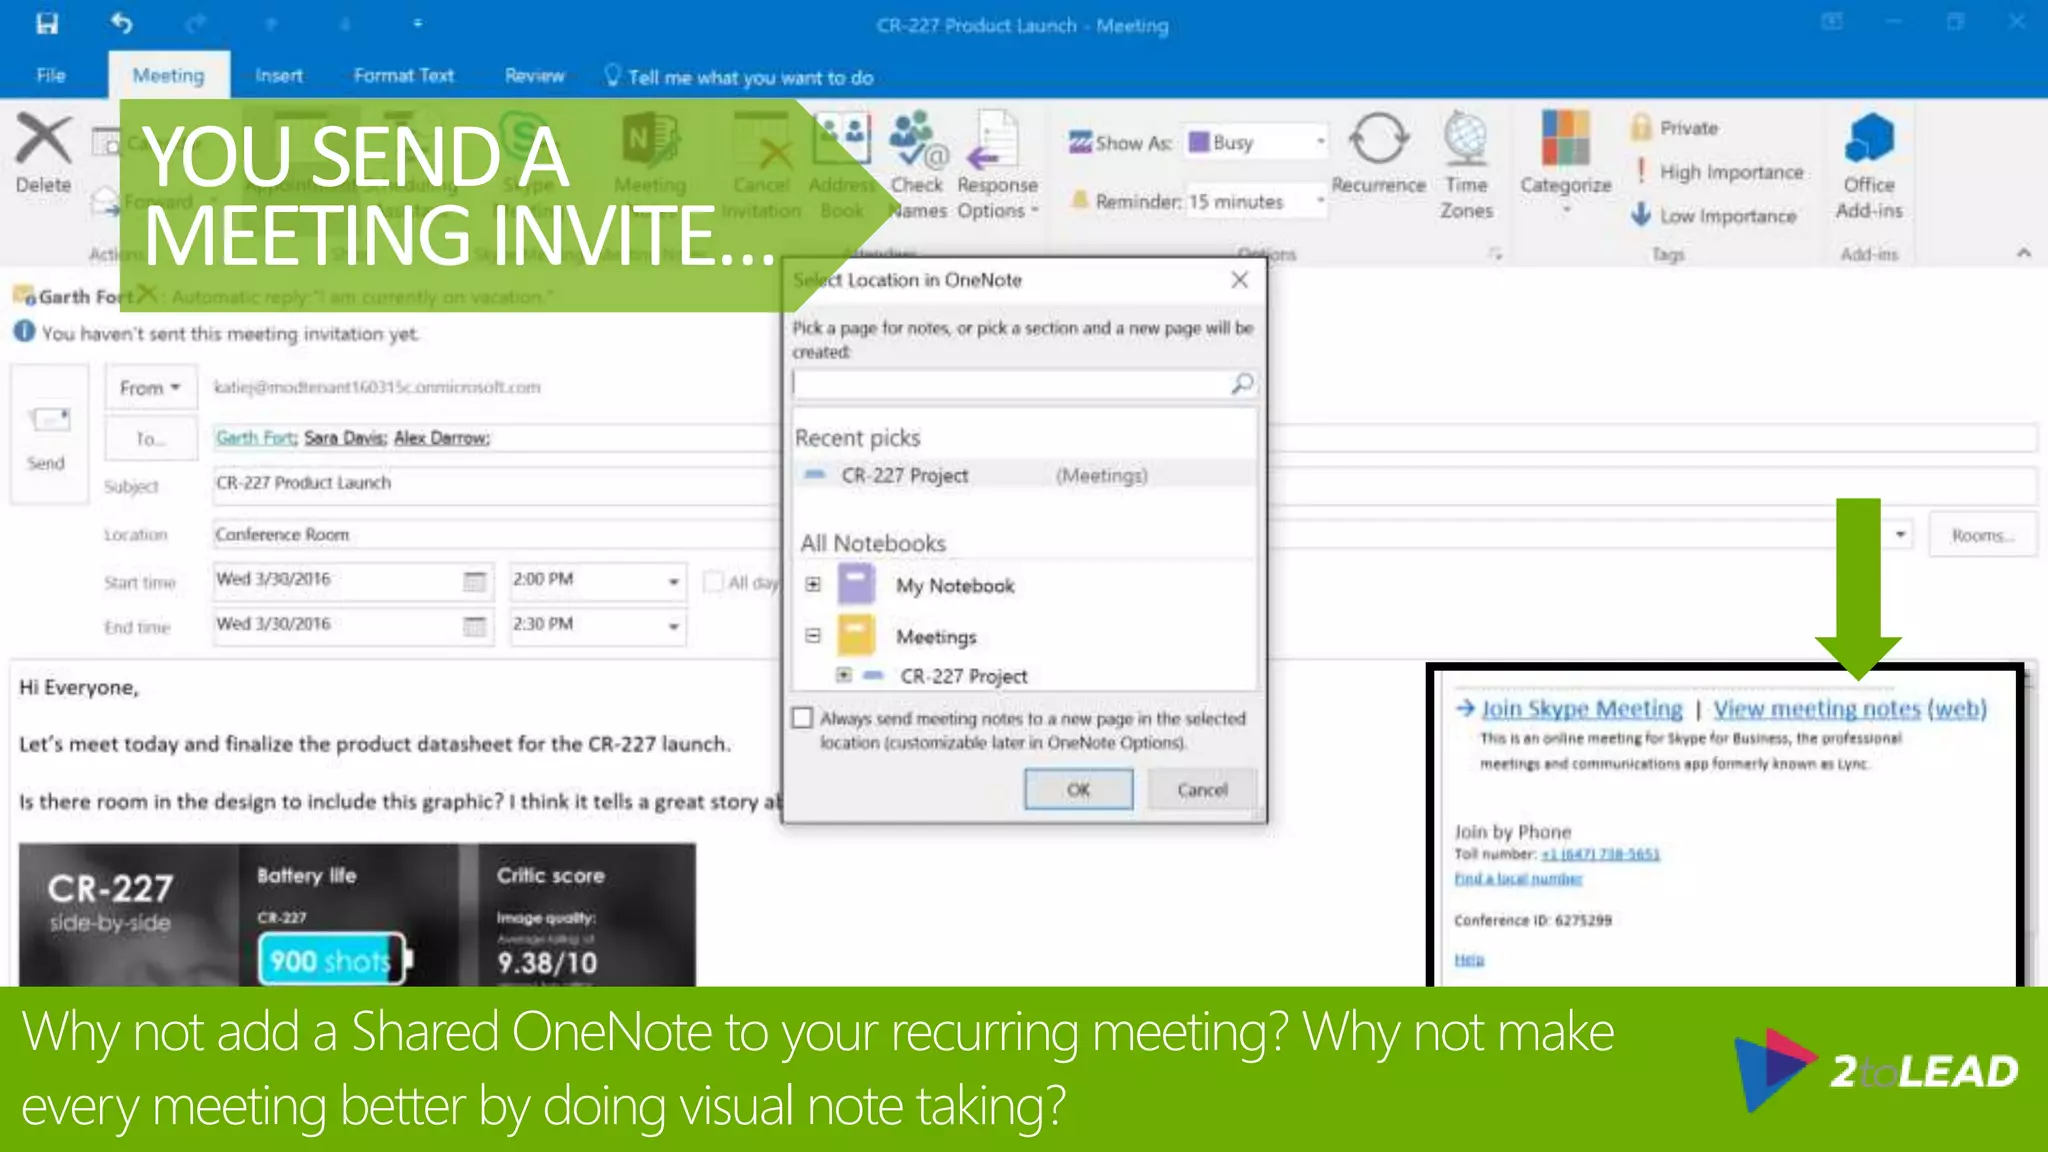Show Time Zones

[1466, 166]
